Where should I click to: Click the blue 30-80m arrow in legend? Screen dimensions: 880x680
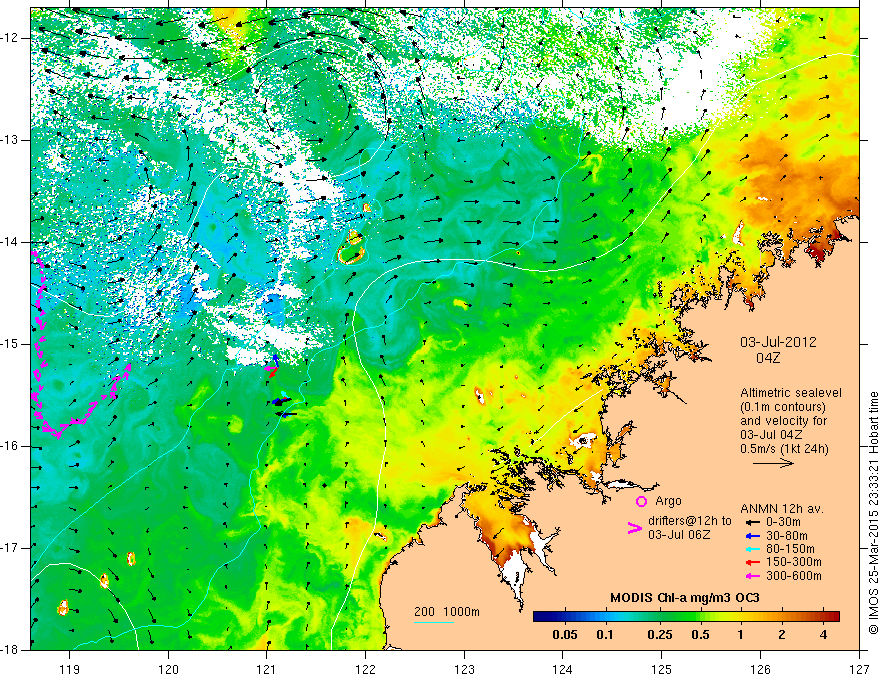[x=752, y=536]
